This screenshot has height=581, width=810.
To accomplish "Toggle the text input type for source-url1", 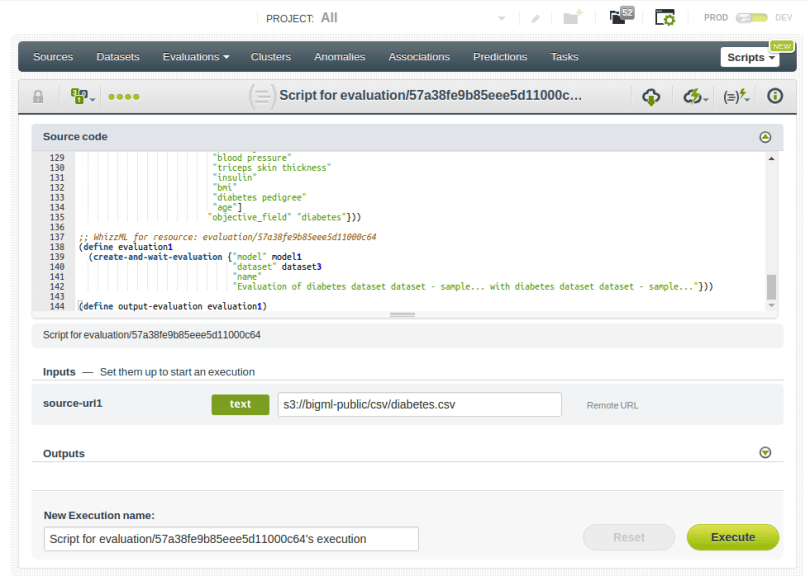I will 240,404.
